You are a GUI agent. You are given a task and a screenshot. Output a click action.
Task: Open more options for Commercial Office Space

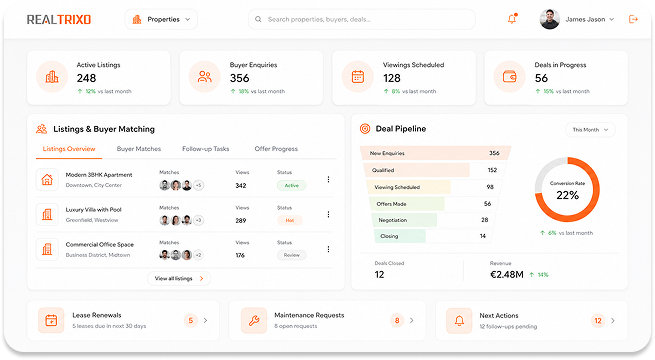328,249
